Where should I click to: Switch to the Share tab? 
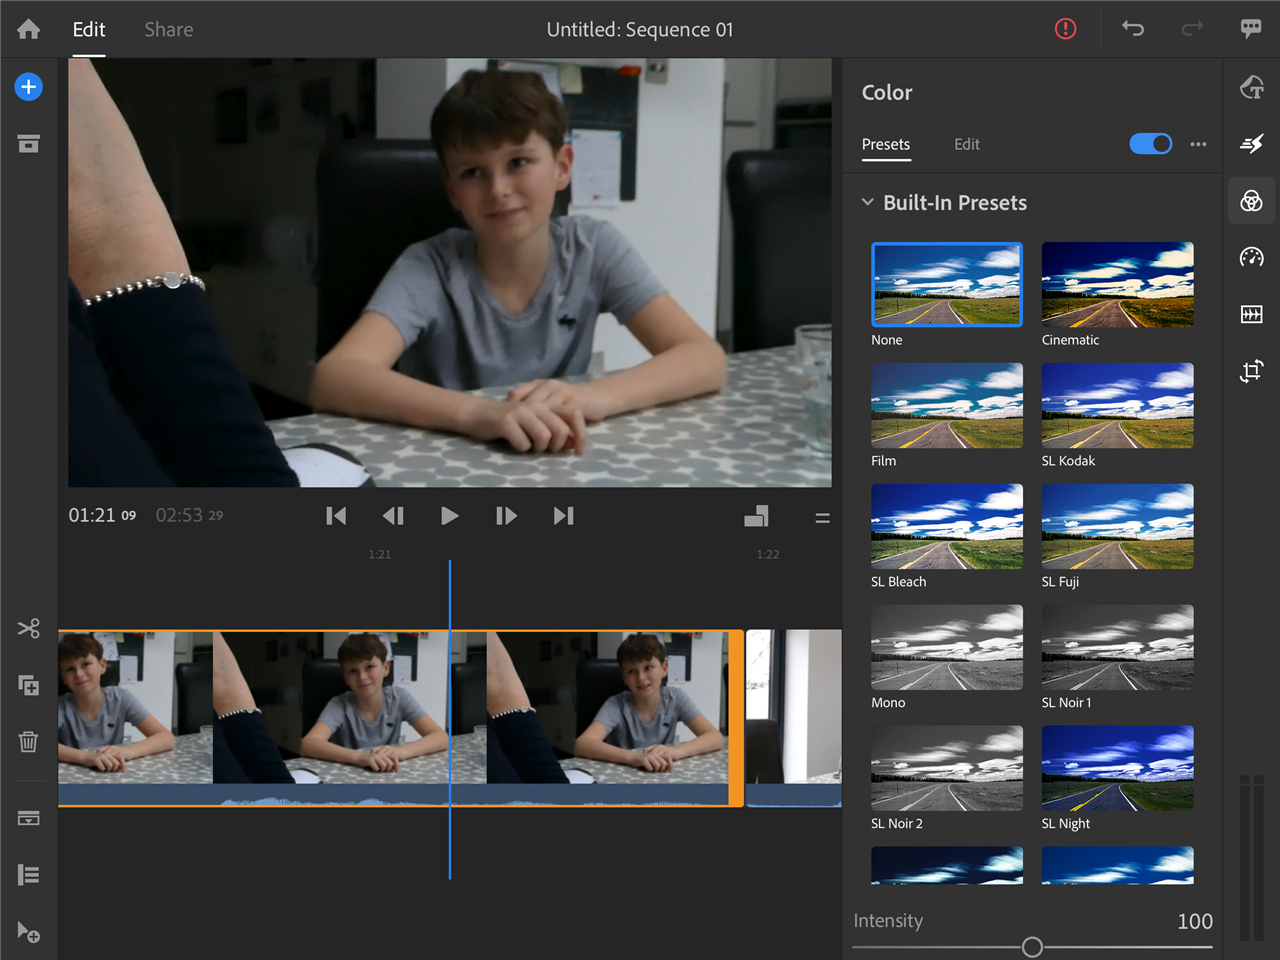168,30
